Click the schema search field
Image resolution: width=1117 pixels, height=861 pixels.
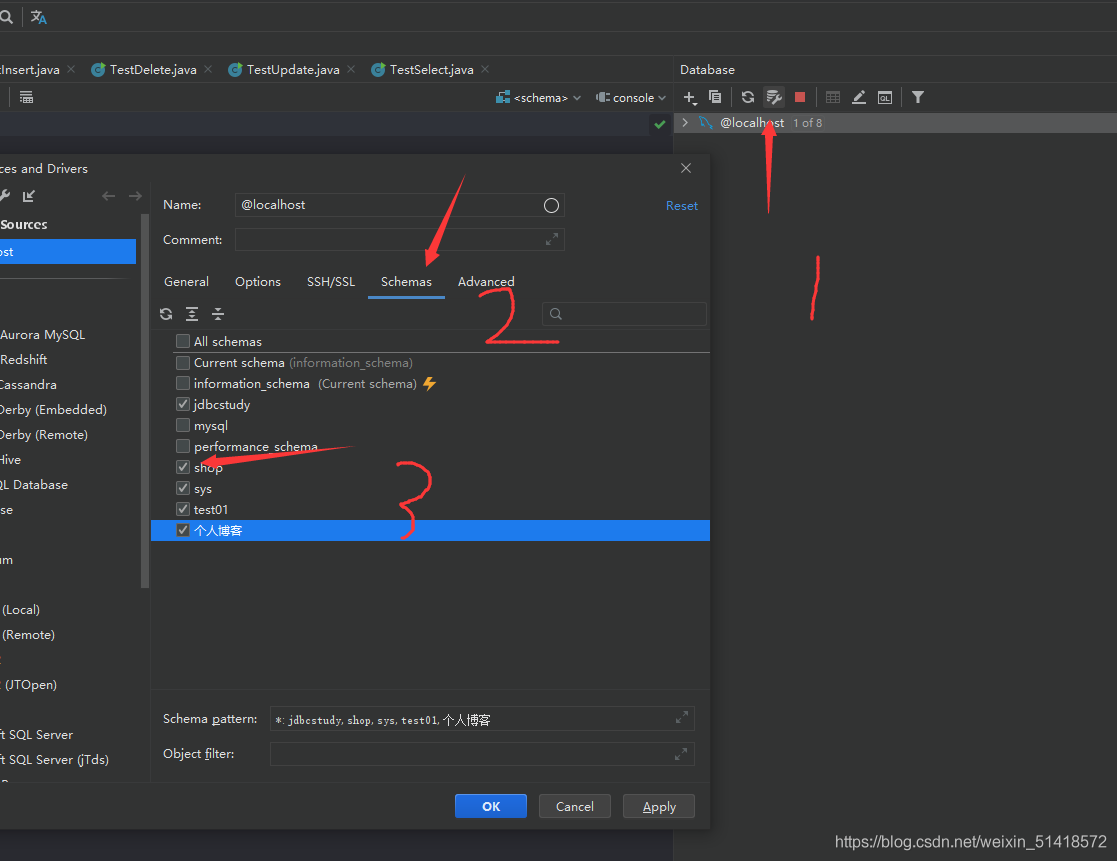(x=624, y=314)
